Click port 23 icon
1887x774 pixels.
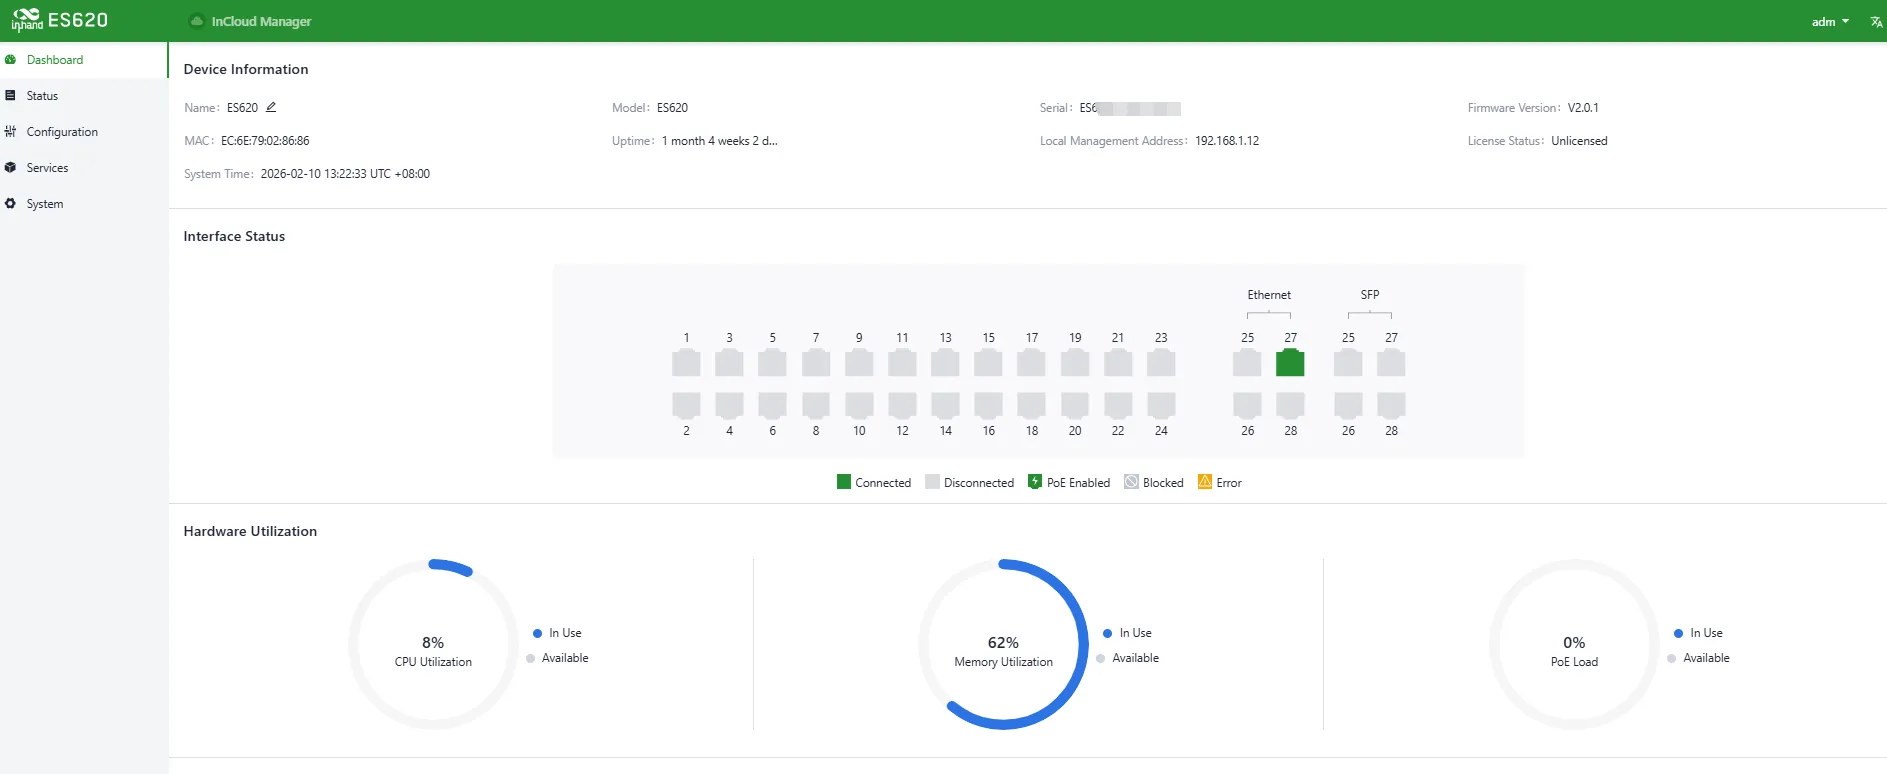click(1161, 362)
